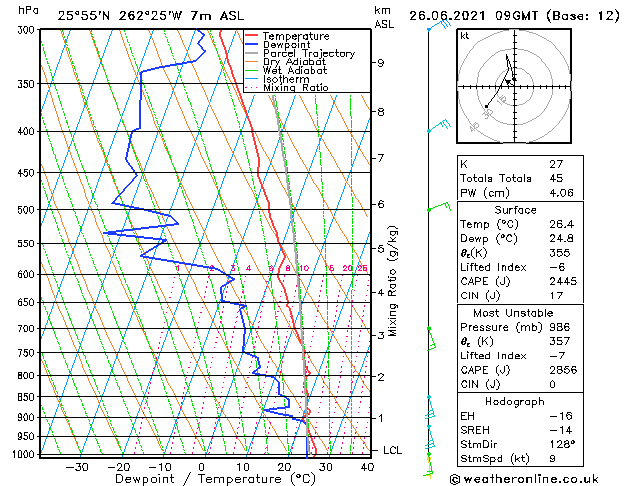This screenshot has width=629, height=486.
Task: Click the green wind barb at 500 hPa
Action: click(x=439, y=207)
